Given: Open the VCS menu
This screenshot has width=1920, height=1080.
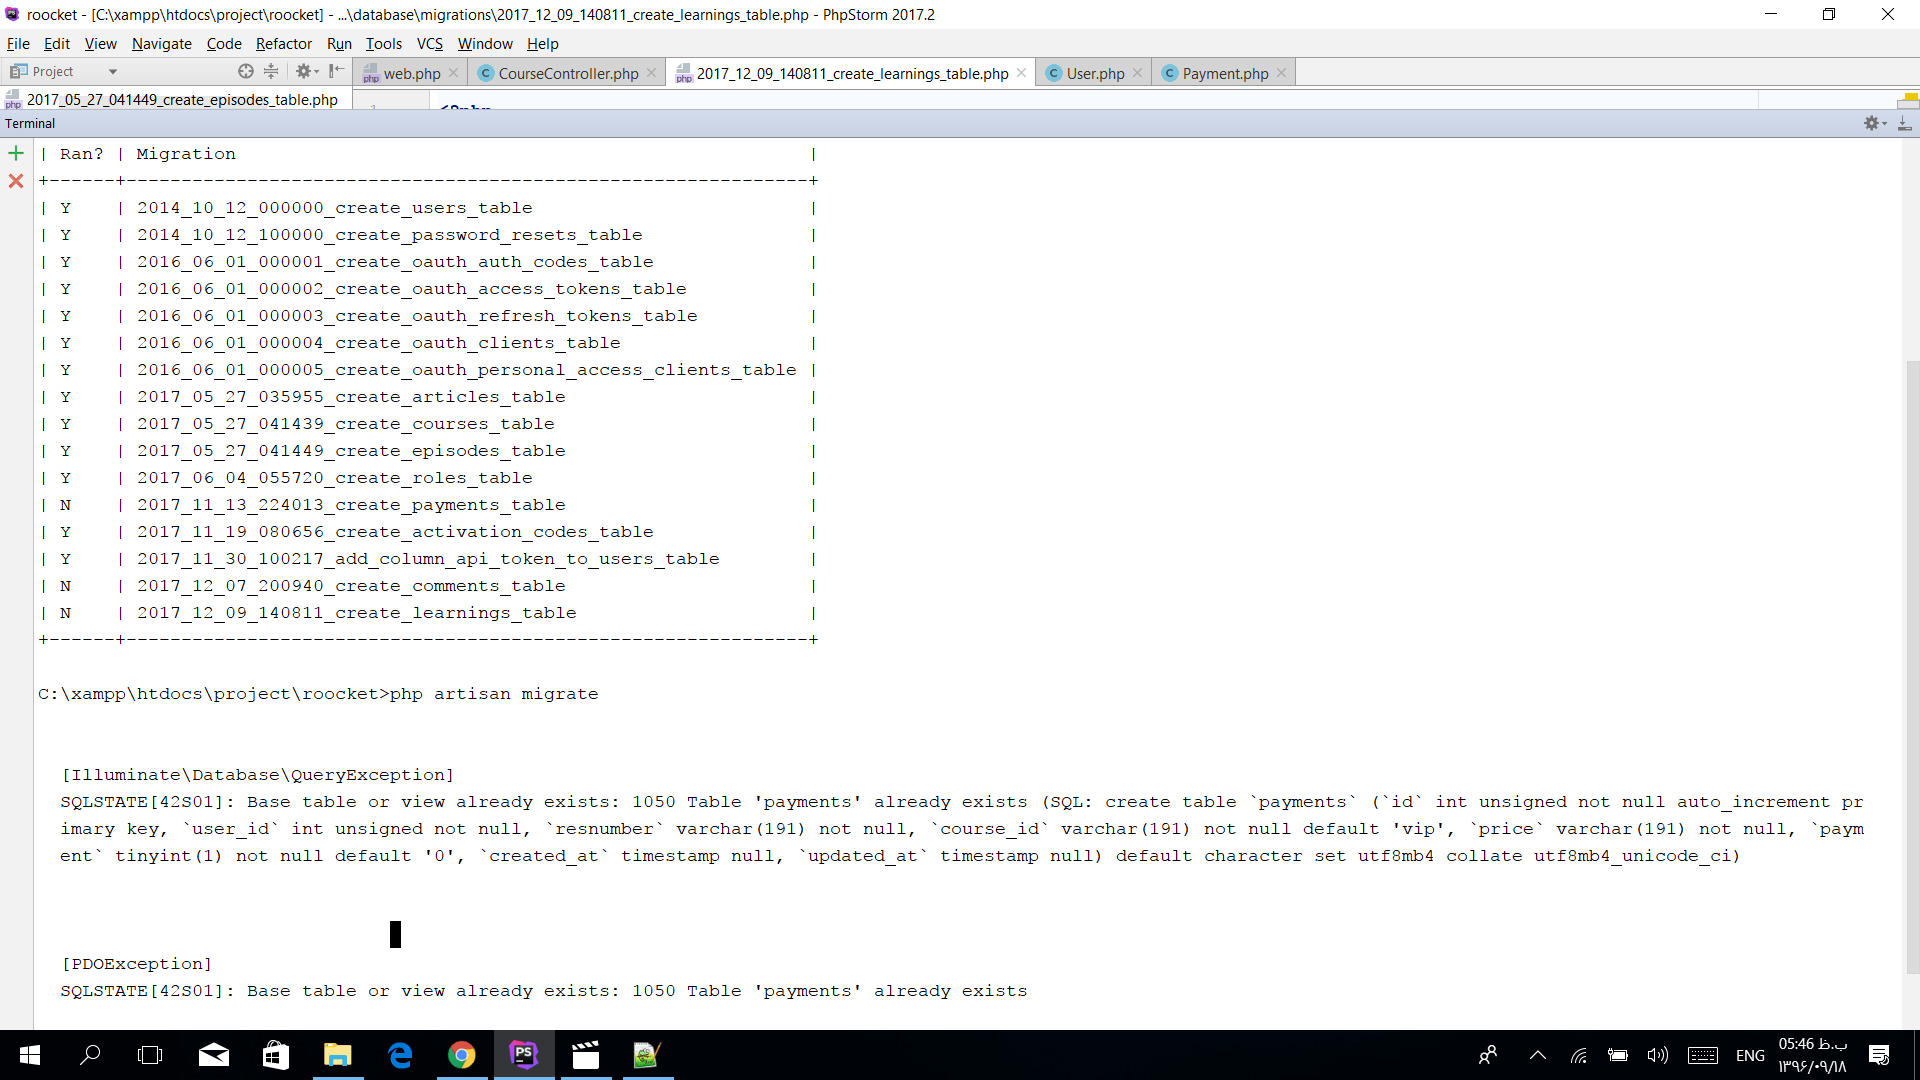Looking at the screenshot, I should coord(429,44).
